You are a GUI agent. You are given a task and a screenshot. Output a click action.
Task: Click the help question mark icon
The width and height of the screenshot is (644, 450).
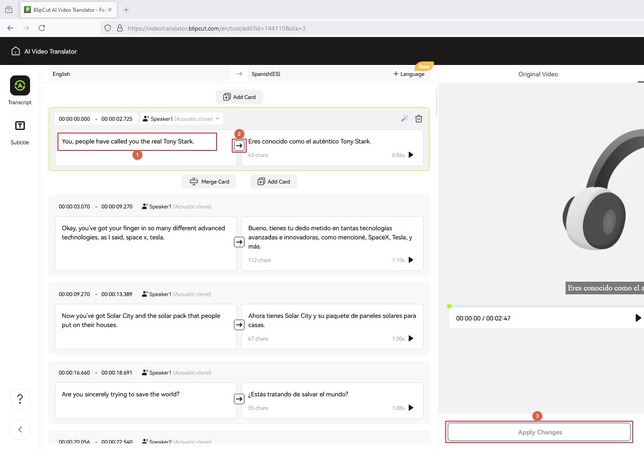pos(20,399)
